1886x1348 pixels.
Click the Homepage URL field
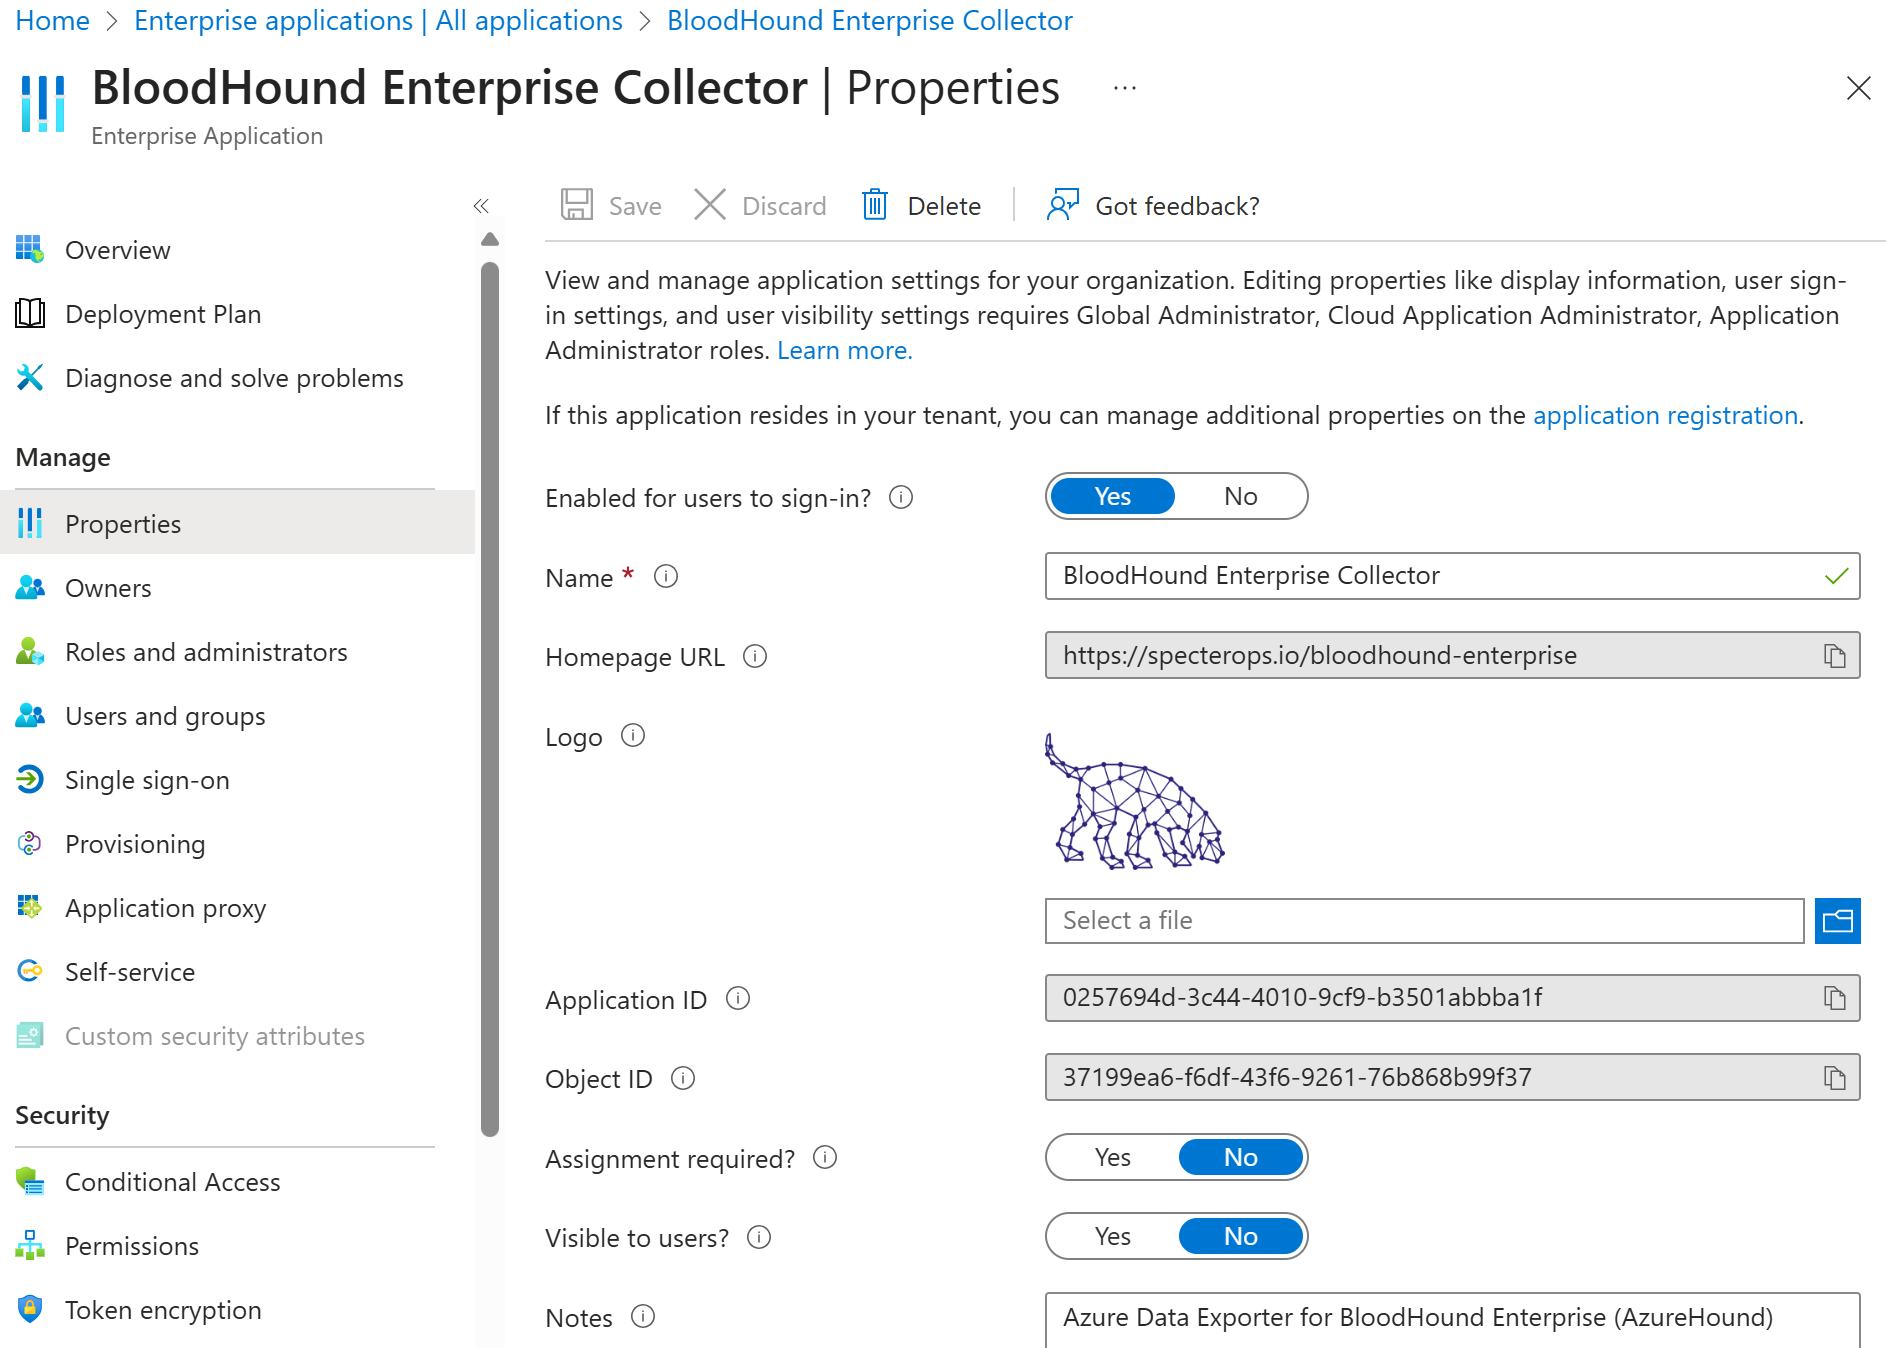click(1452, 655)
